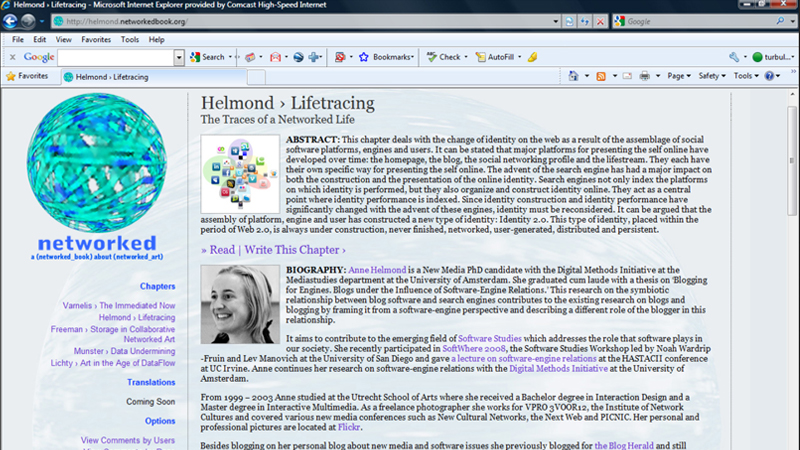The width and height of the screenshot is (800, 450).
Task: Open the Favorites menu in menu bar
Action: coord(96,39)
